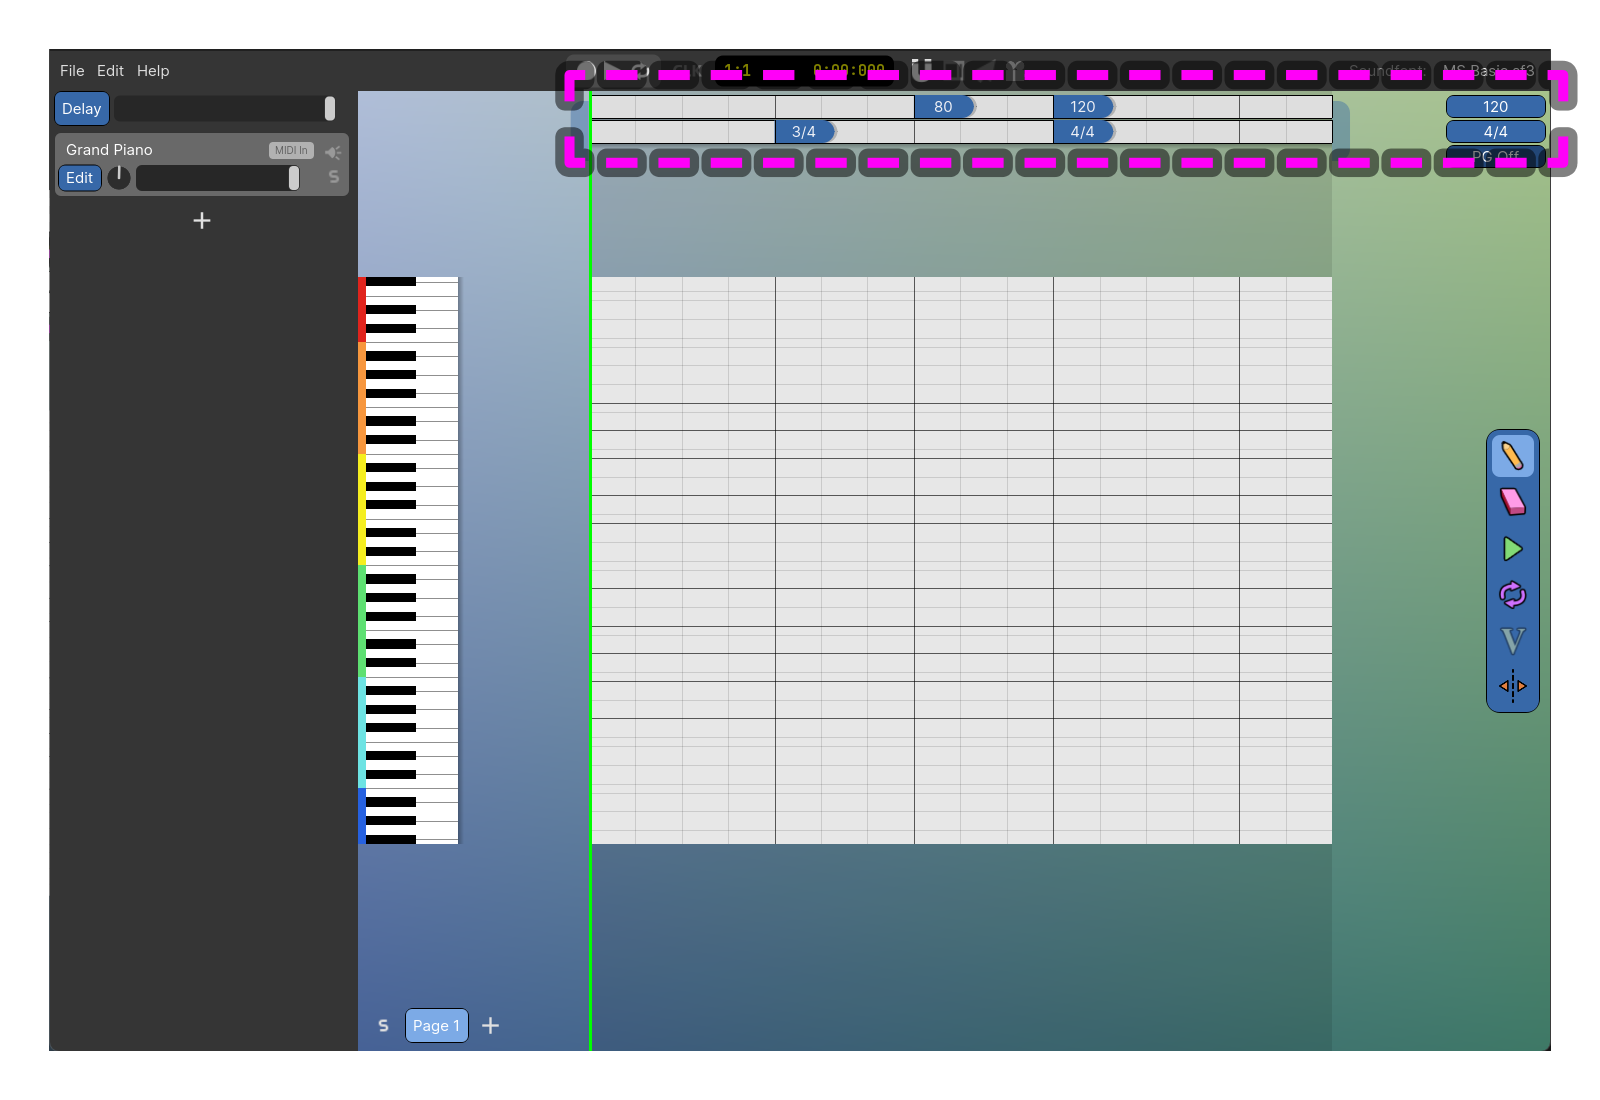Mute the Grand Piano track speaker
Image resolution: width=1600 pixels, height=1100 pixels.
(333, 151)
